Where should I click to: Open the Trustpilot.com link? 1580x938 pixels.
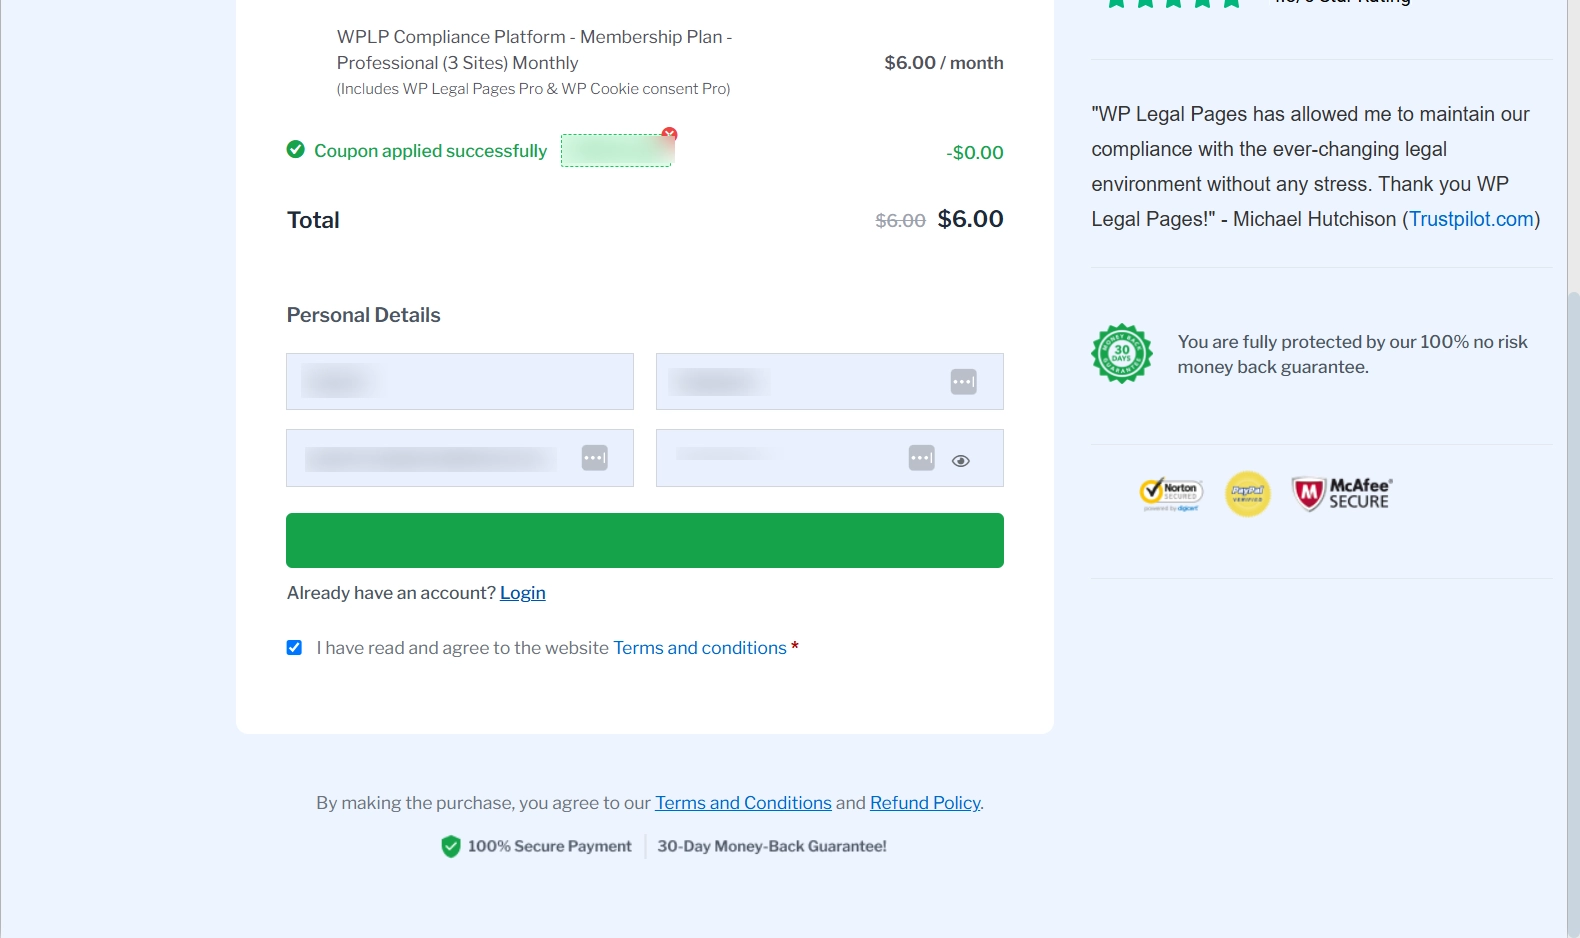1471,219
